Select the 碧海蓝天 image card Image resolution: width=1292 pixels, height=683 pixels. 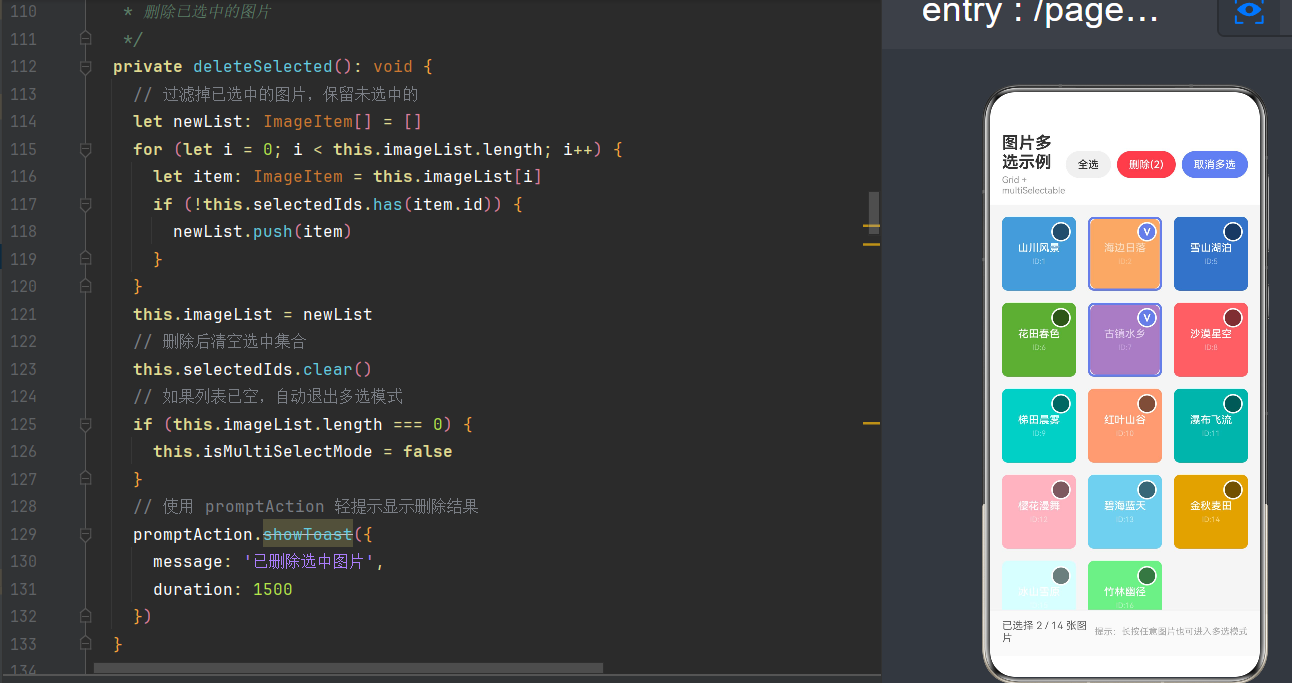click(x=1125, y=512)
